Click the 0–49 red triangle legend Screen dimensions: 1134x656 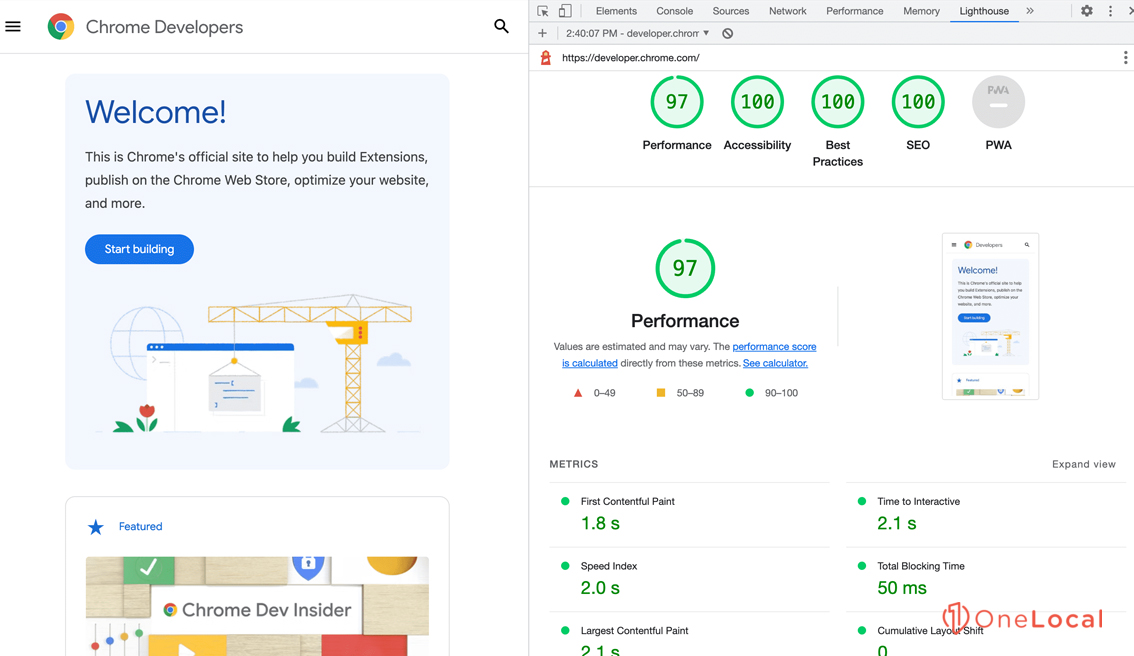(594, 393)
